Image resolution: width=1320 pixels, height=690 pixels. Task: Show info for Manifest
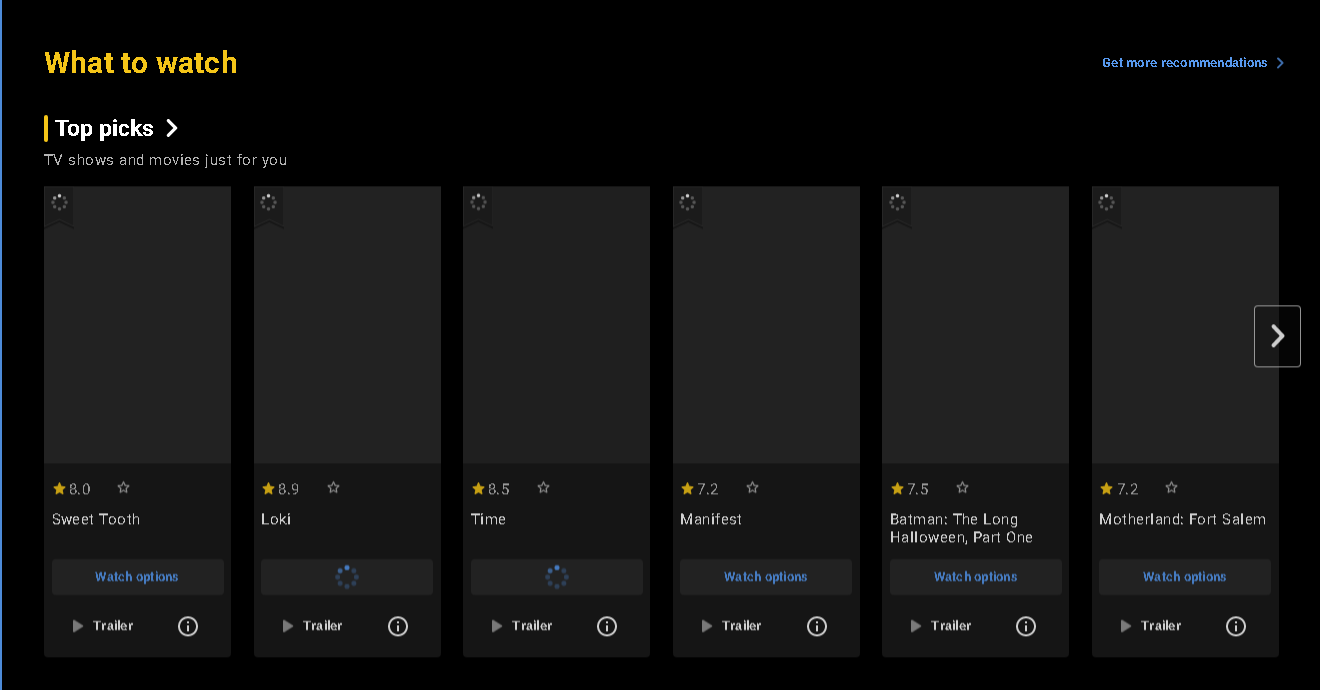817,626
